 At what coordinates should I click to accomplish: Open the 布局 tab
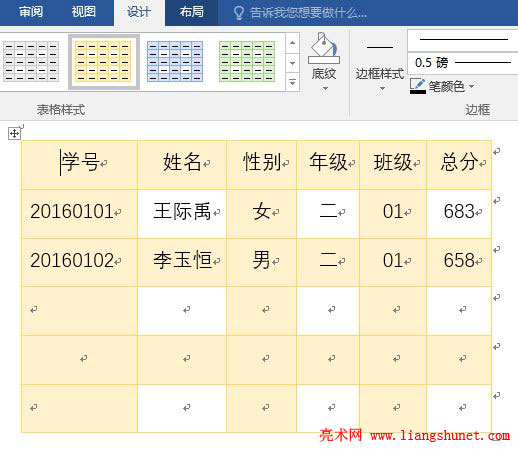coord(191,12)
